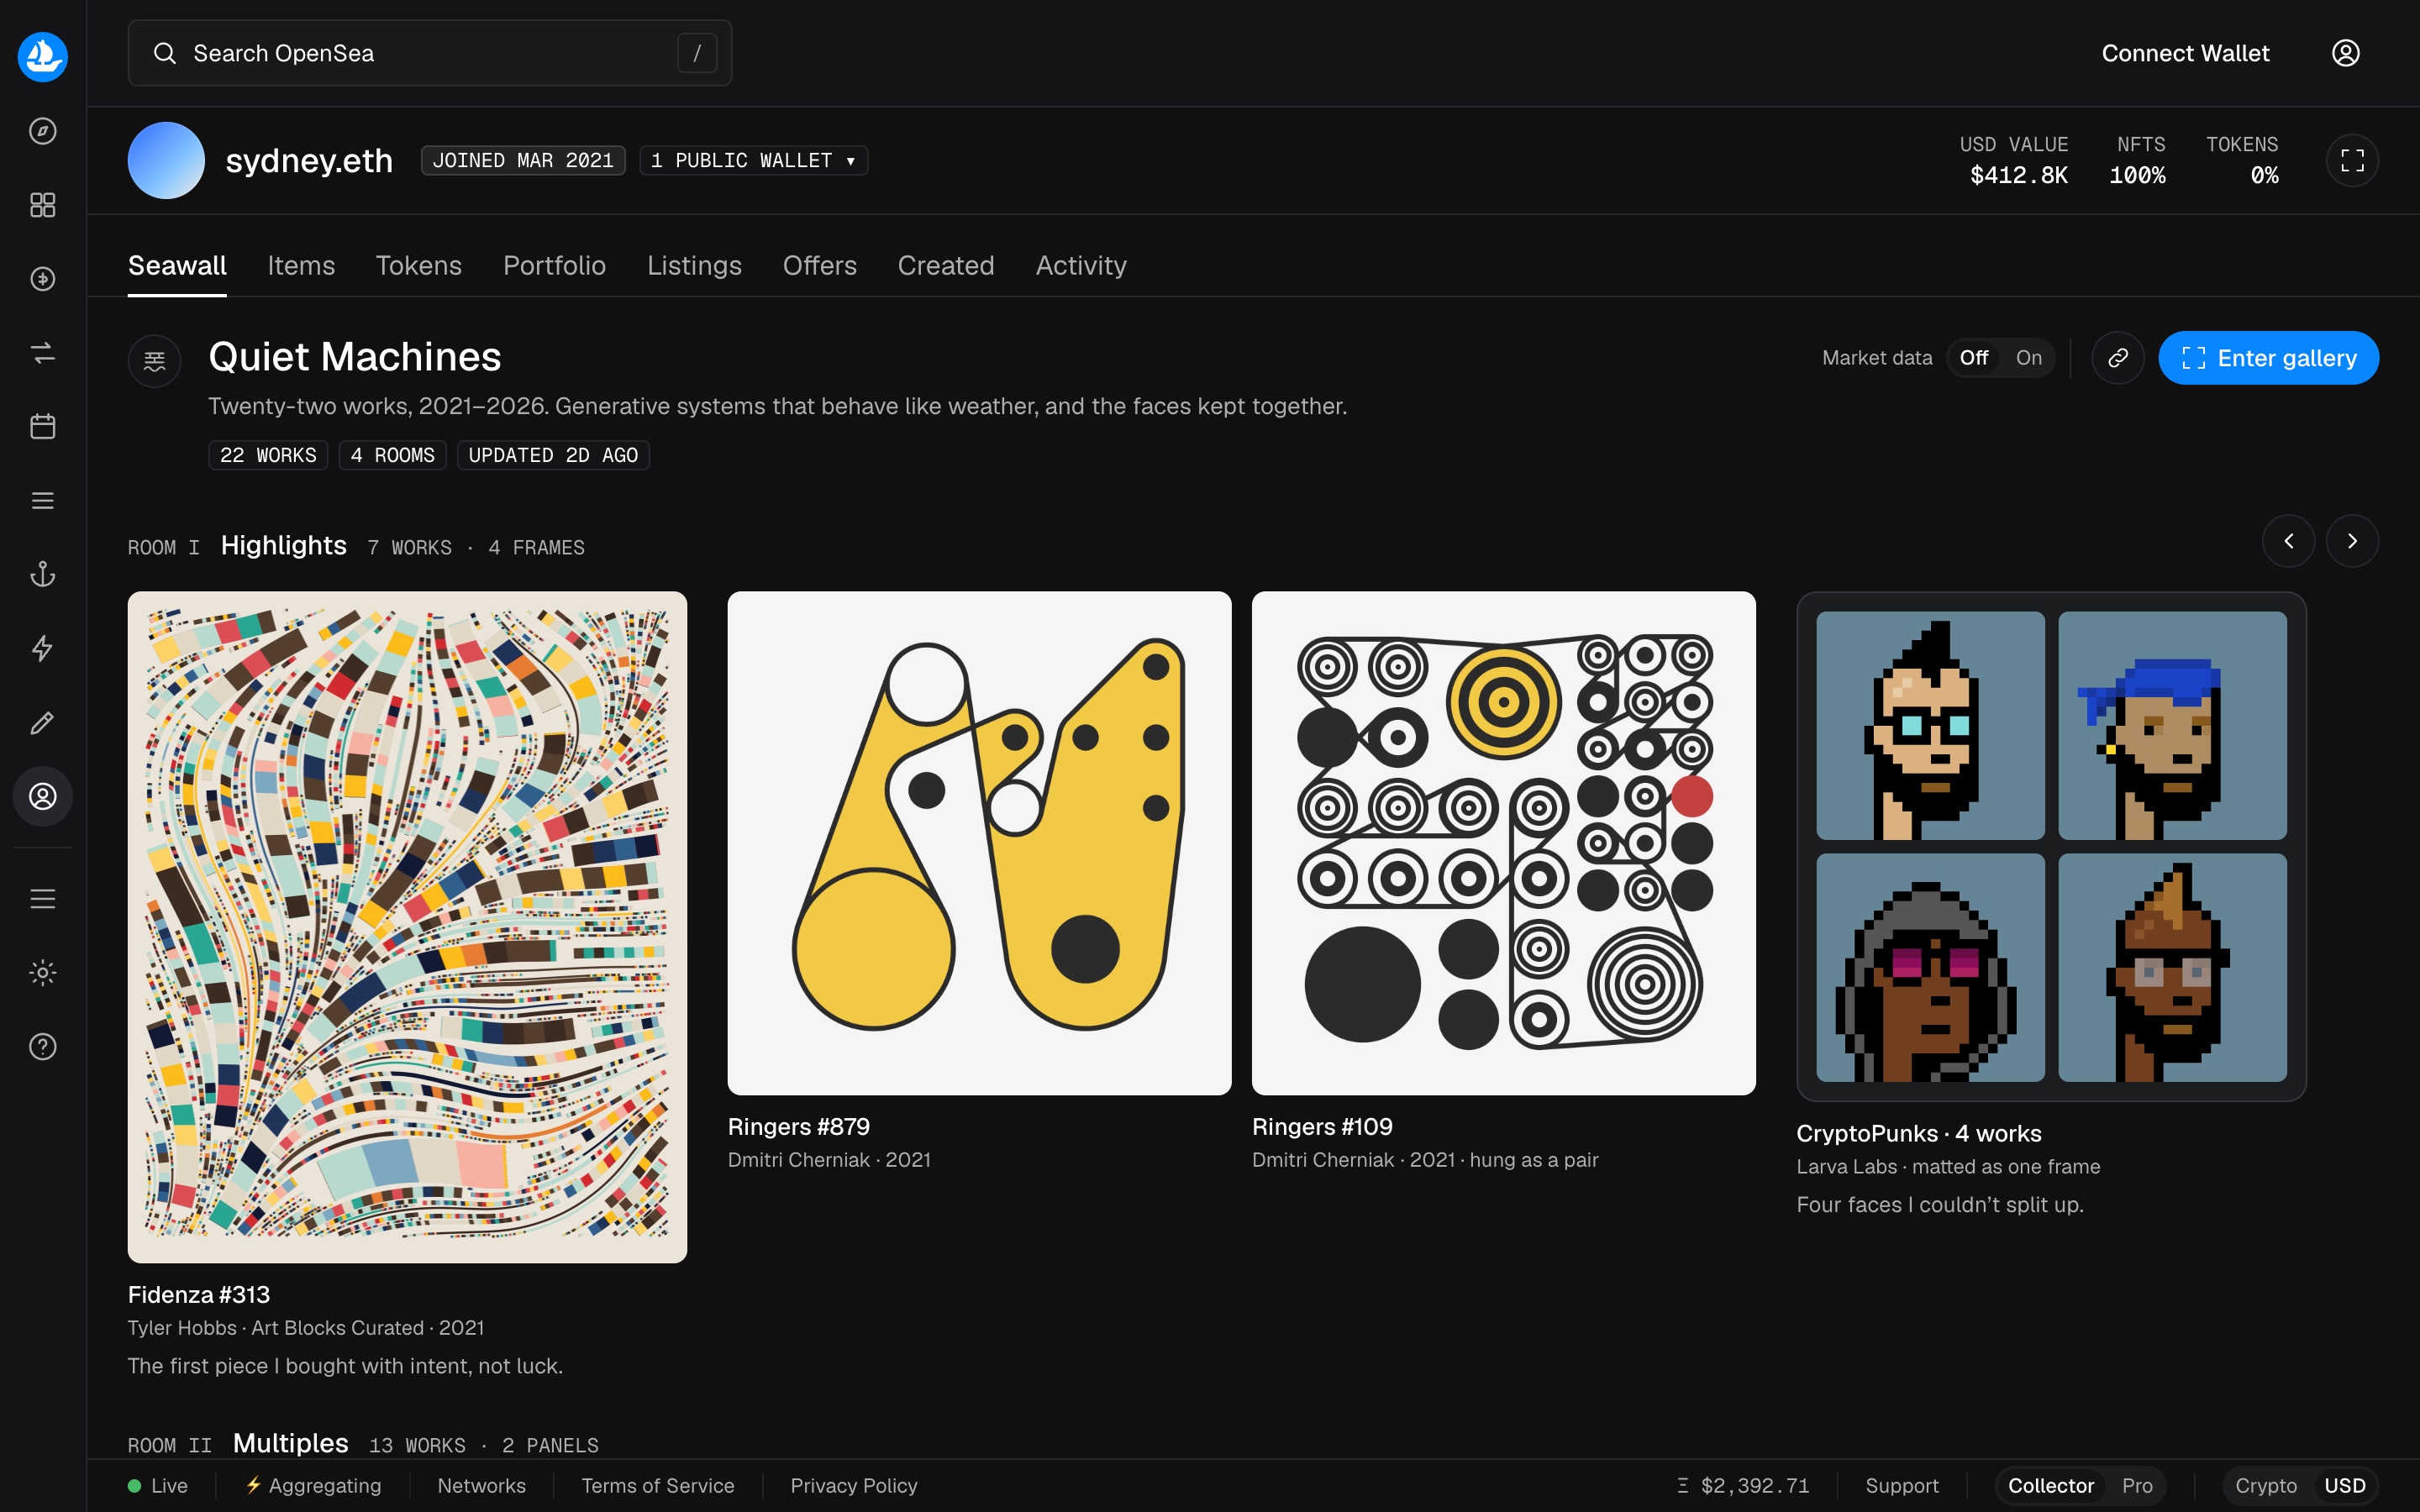
Task: Switch to the Activity tab
Action: [1080, 266]
